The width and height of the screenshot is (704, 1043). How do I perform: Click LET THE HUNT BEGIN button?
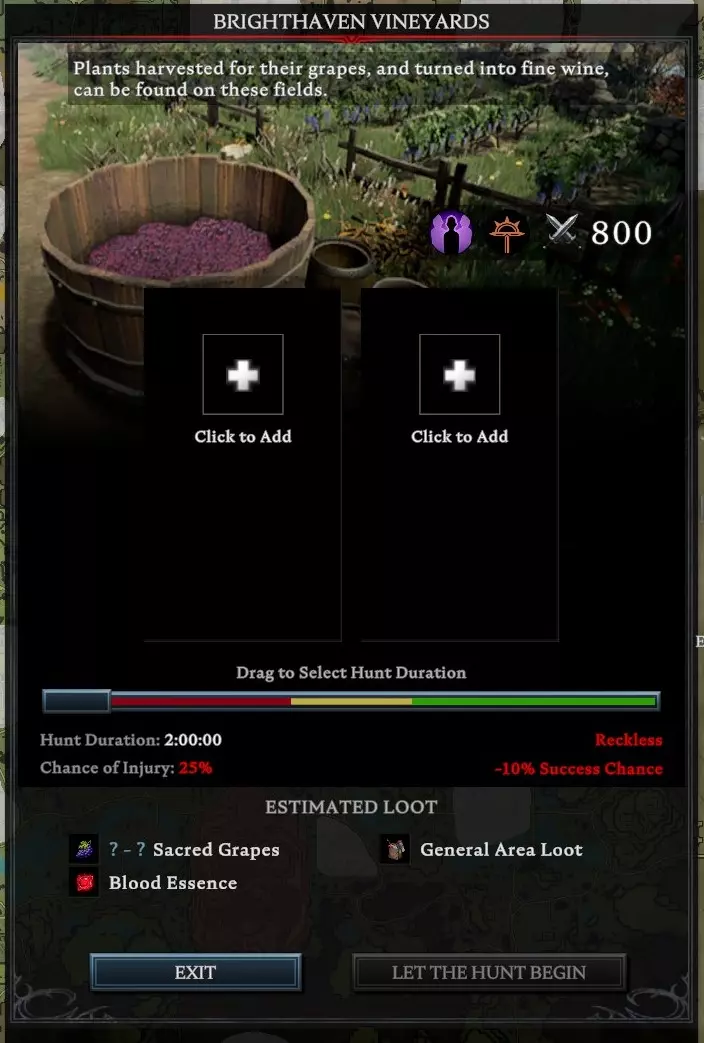click(489, 972)
